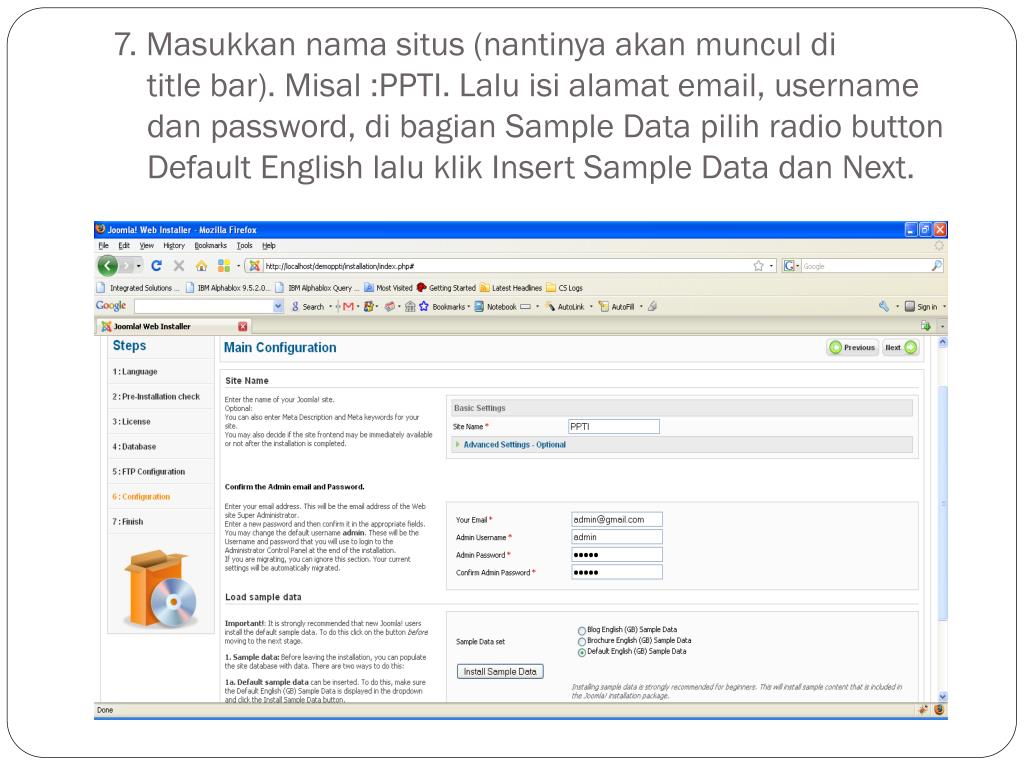Reload the page with the refresh icon
The image size is (1024, 768).
[x=156, y=266]
